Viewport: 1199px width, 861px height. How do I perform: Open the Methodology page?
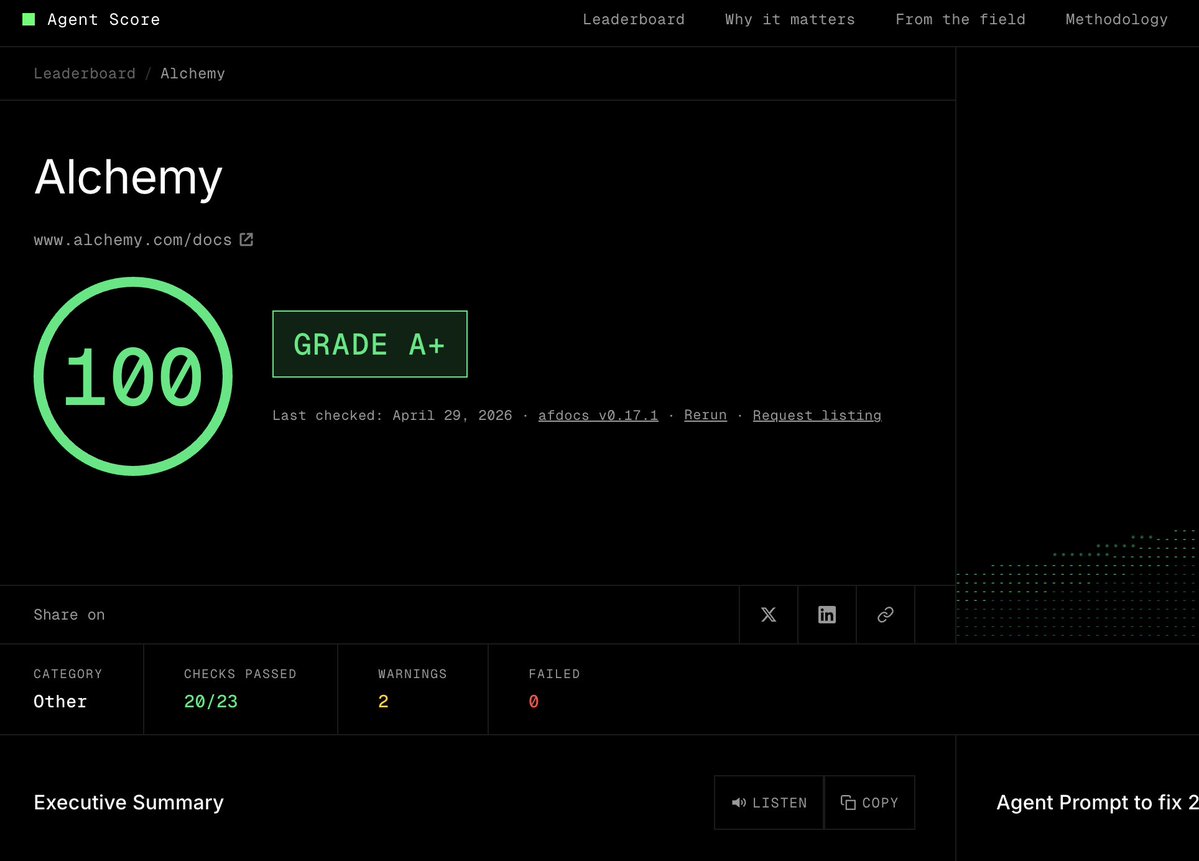(x=1116, y=19)
